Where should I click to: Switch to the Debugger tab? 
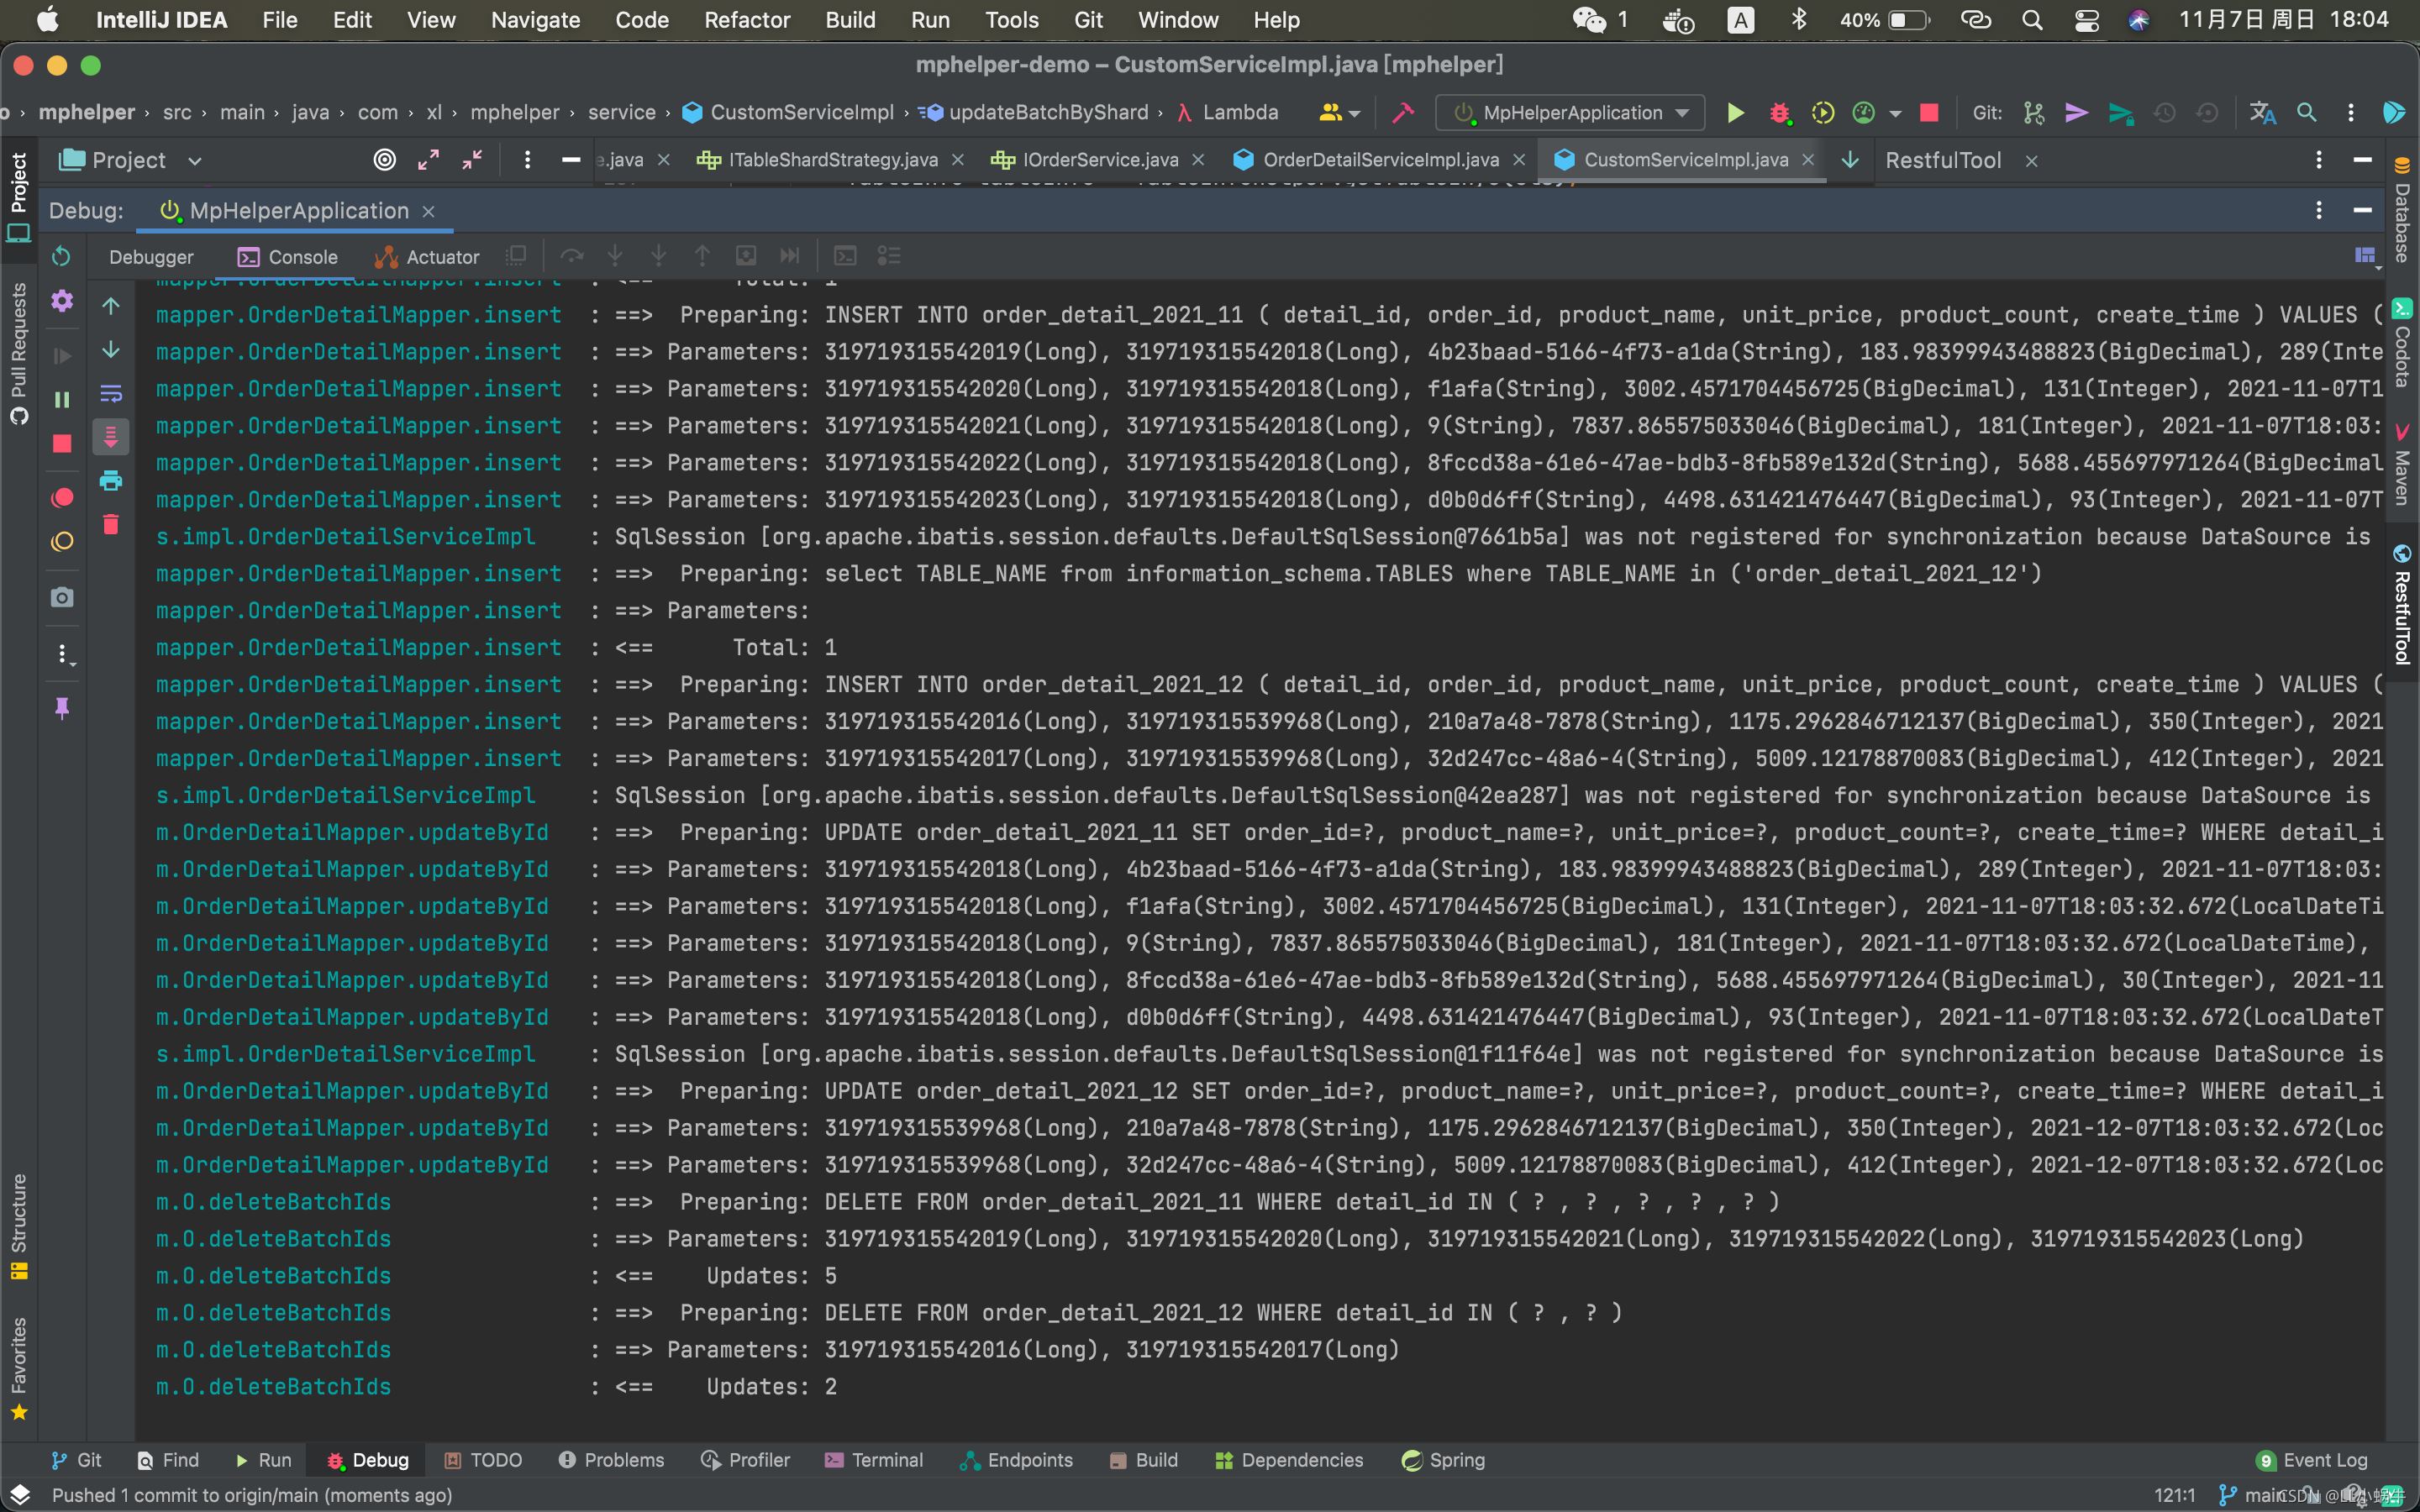(x=151, y=257)
